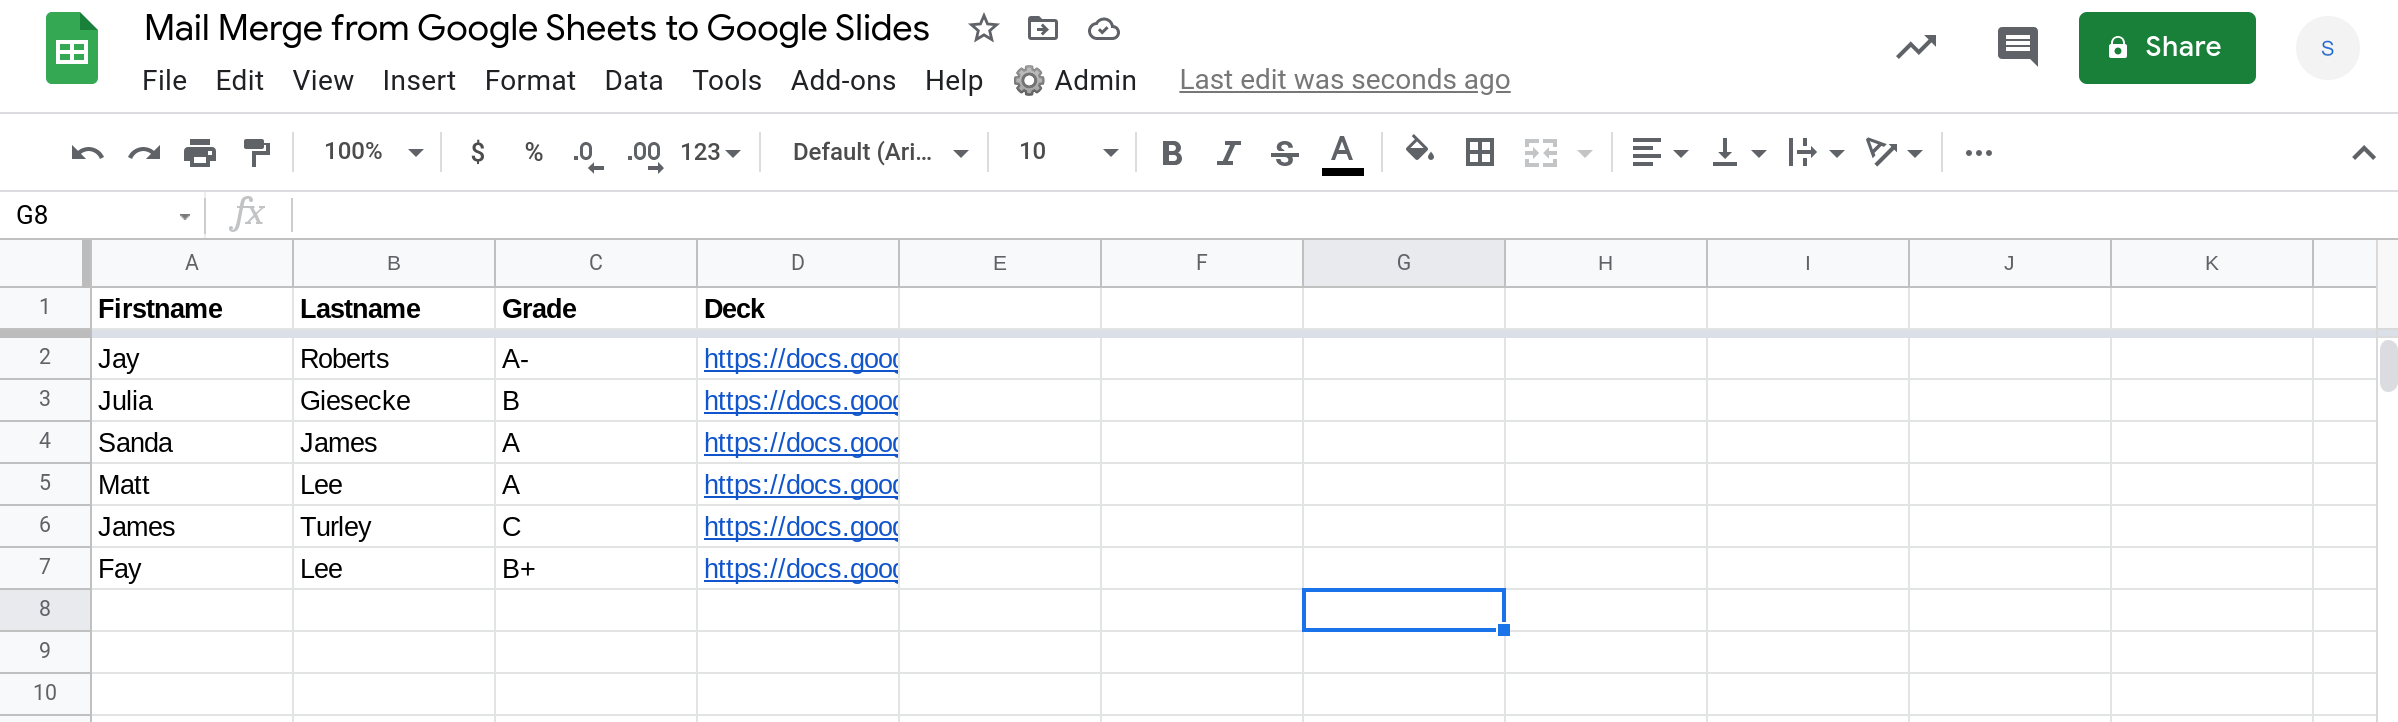Screen dimensions: 2398x722
Task: Toggle strikethrough formatting
Action: [1284, 153]
